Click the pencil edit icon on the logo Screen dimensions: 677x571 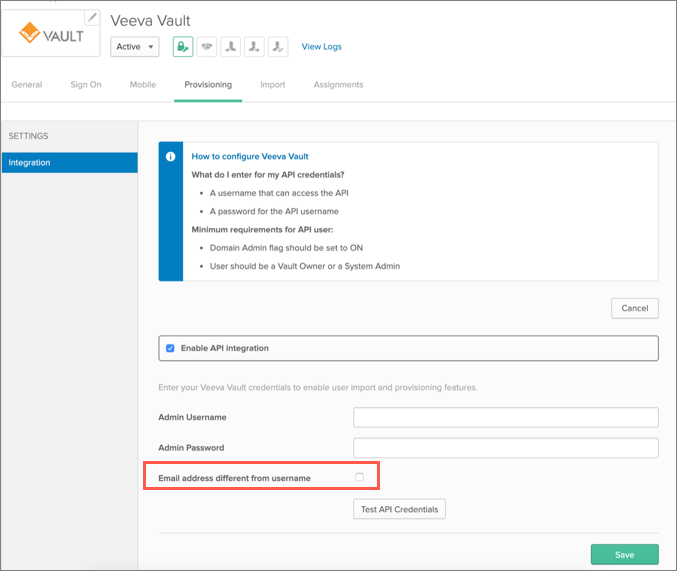click(x=92, y=17)
